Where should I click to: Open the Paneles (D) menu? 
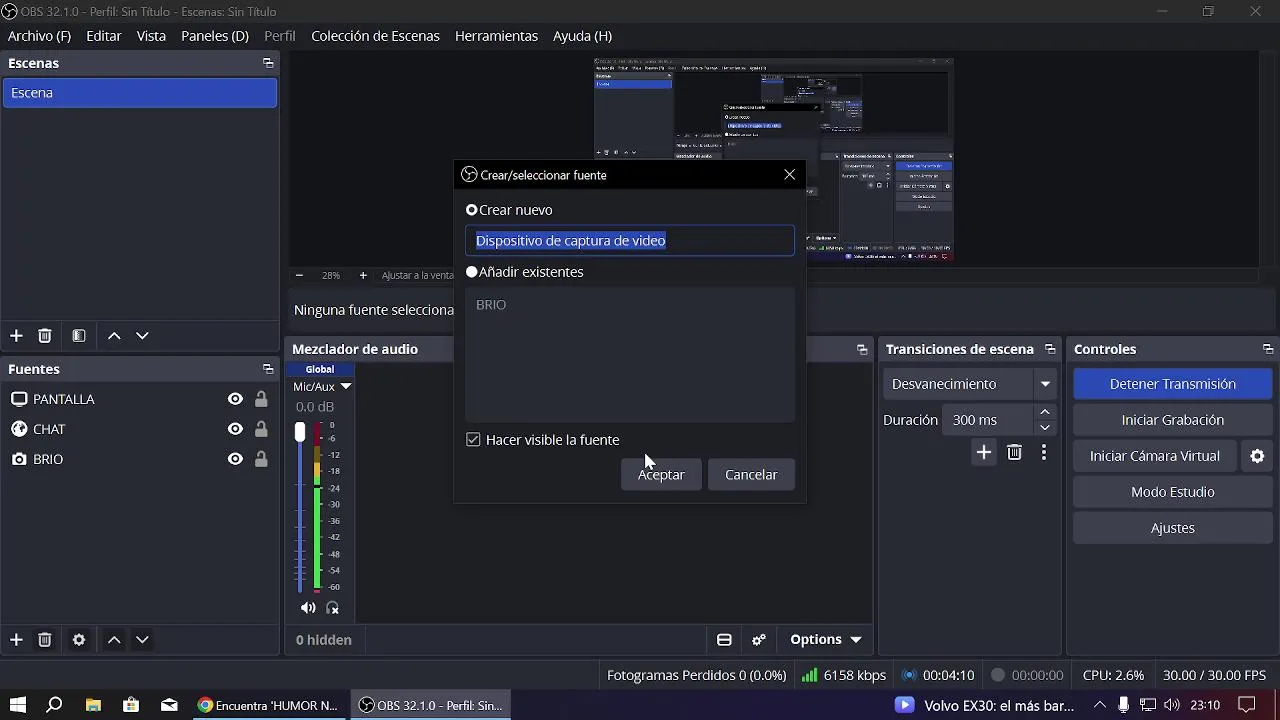[x=215, y=36]
